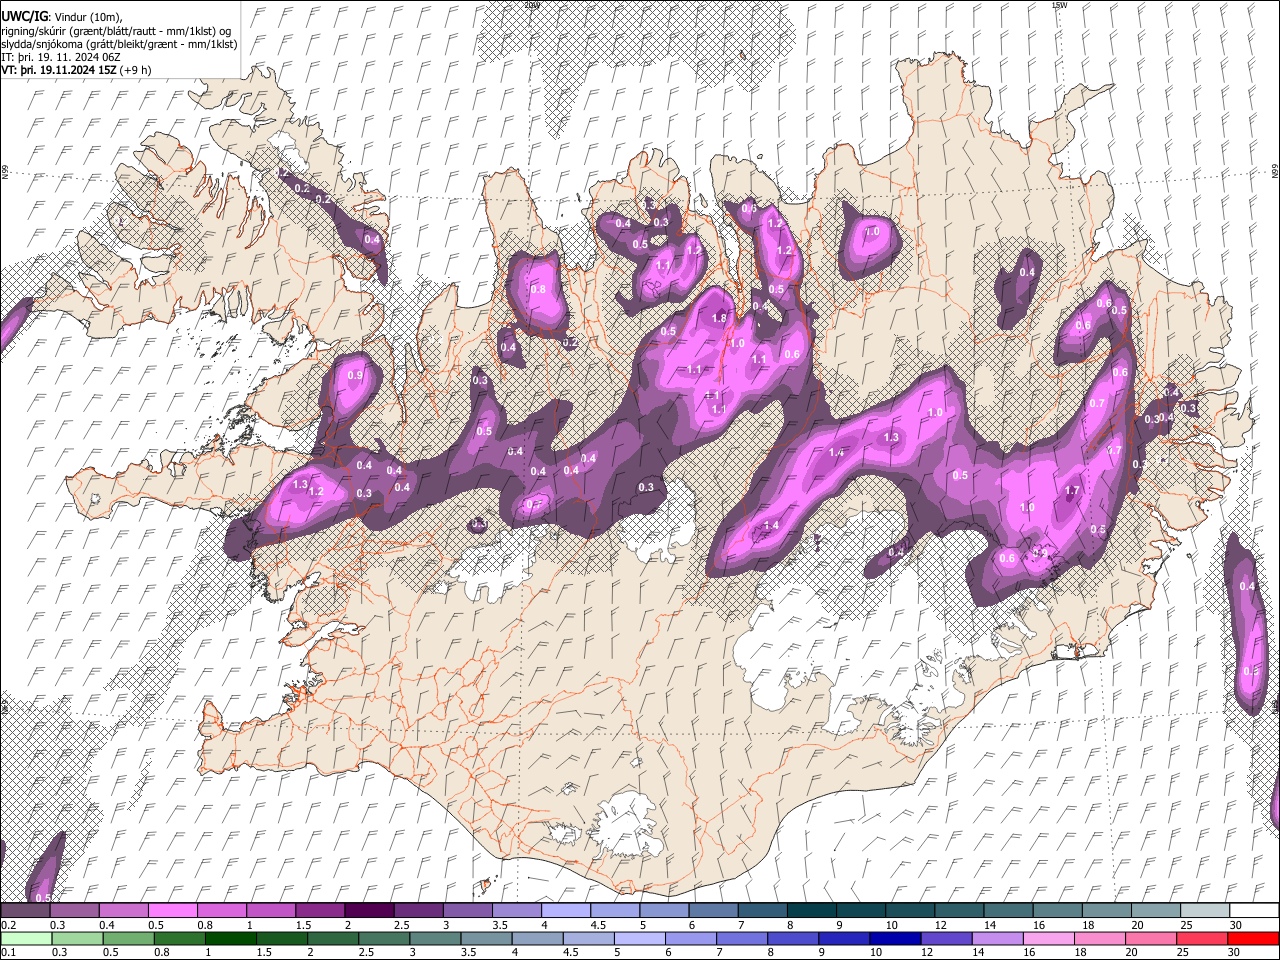
Task: Click the '1.8' snowfall value label on the map
Action: pyautogui.click(x=719, y=318)
